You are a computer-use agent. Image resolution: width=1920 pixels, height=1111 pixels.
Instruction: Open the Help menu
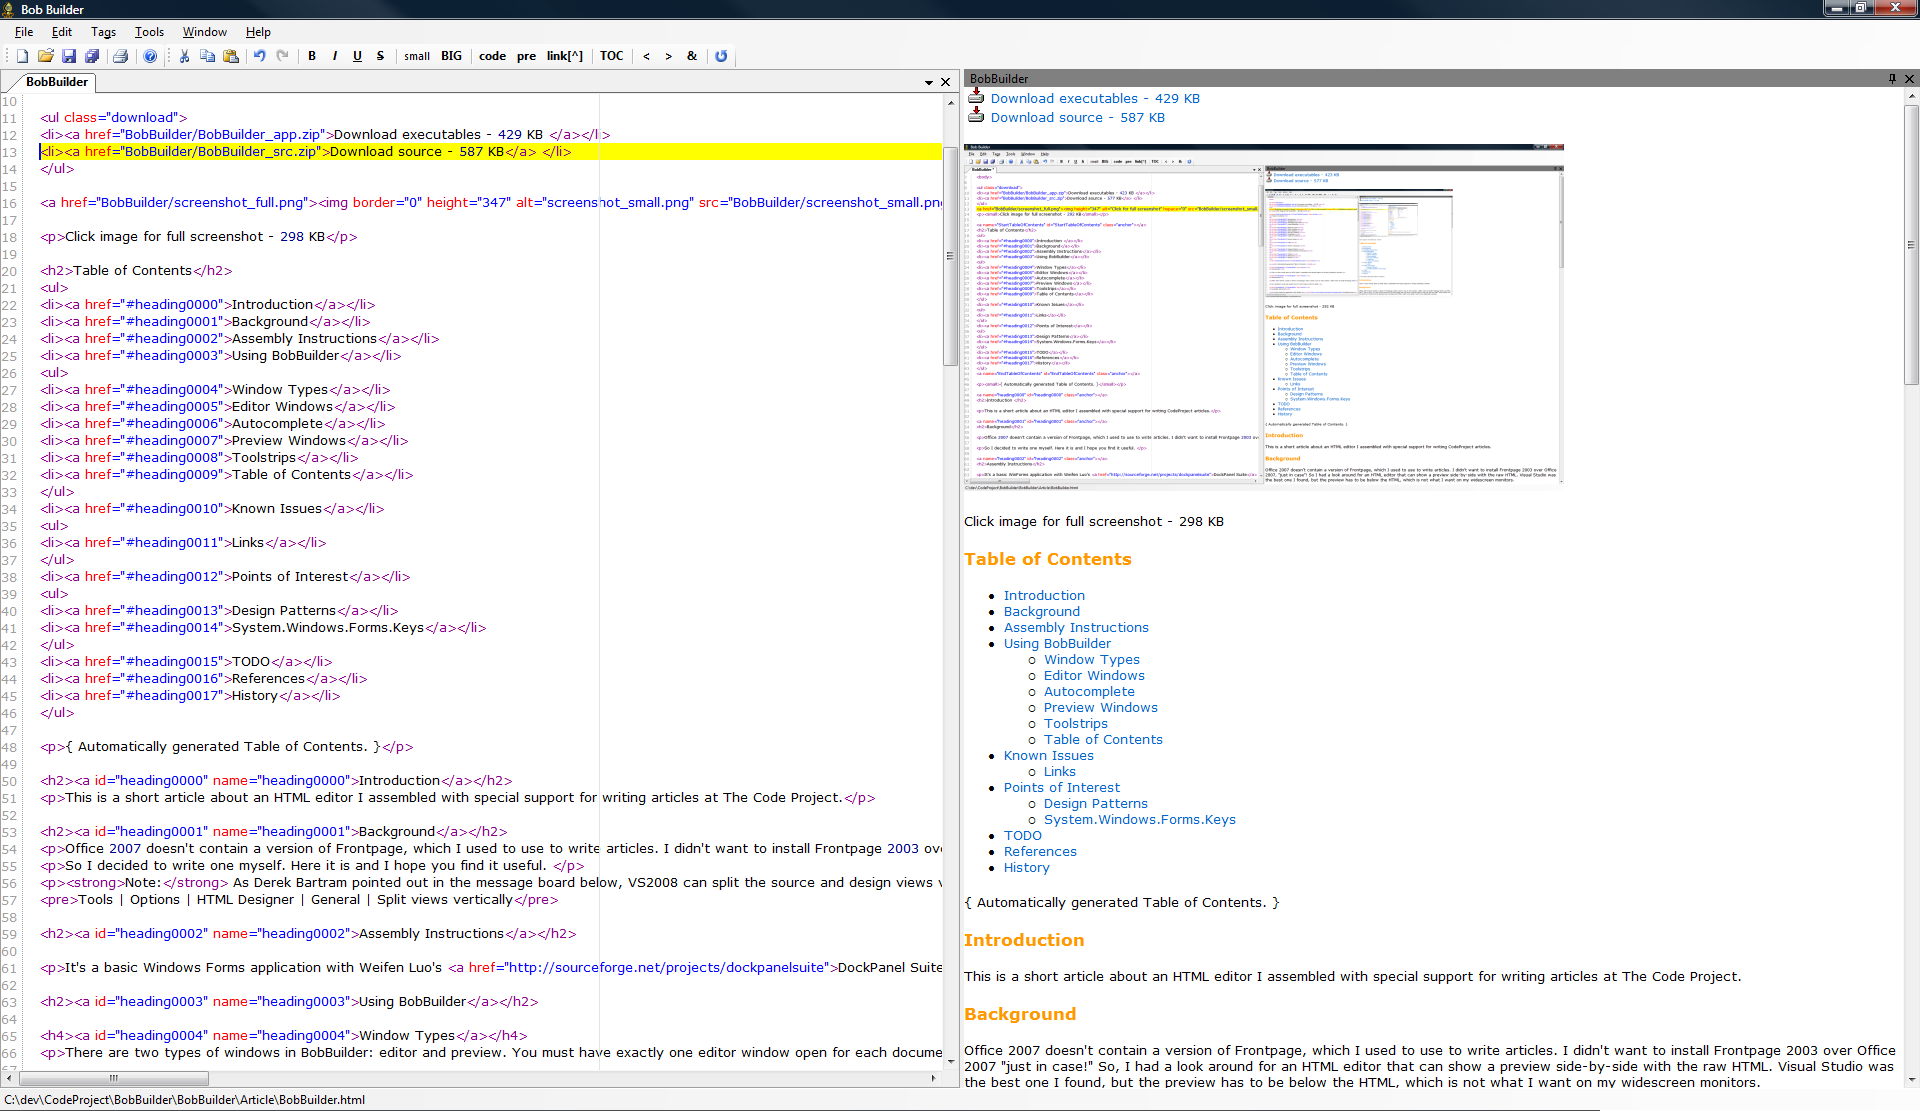pos(258,32)
